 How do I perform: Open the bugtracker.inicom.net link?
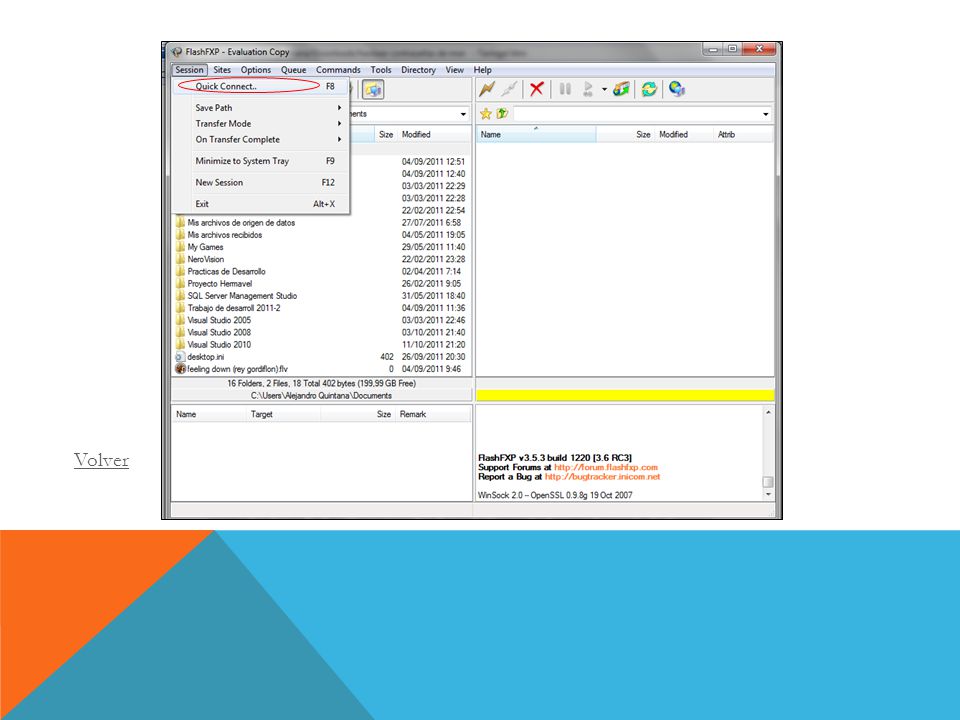point(602,476)
